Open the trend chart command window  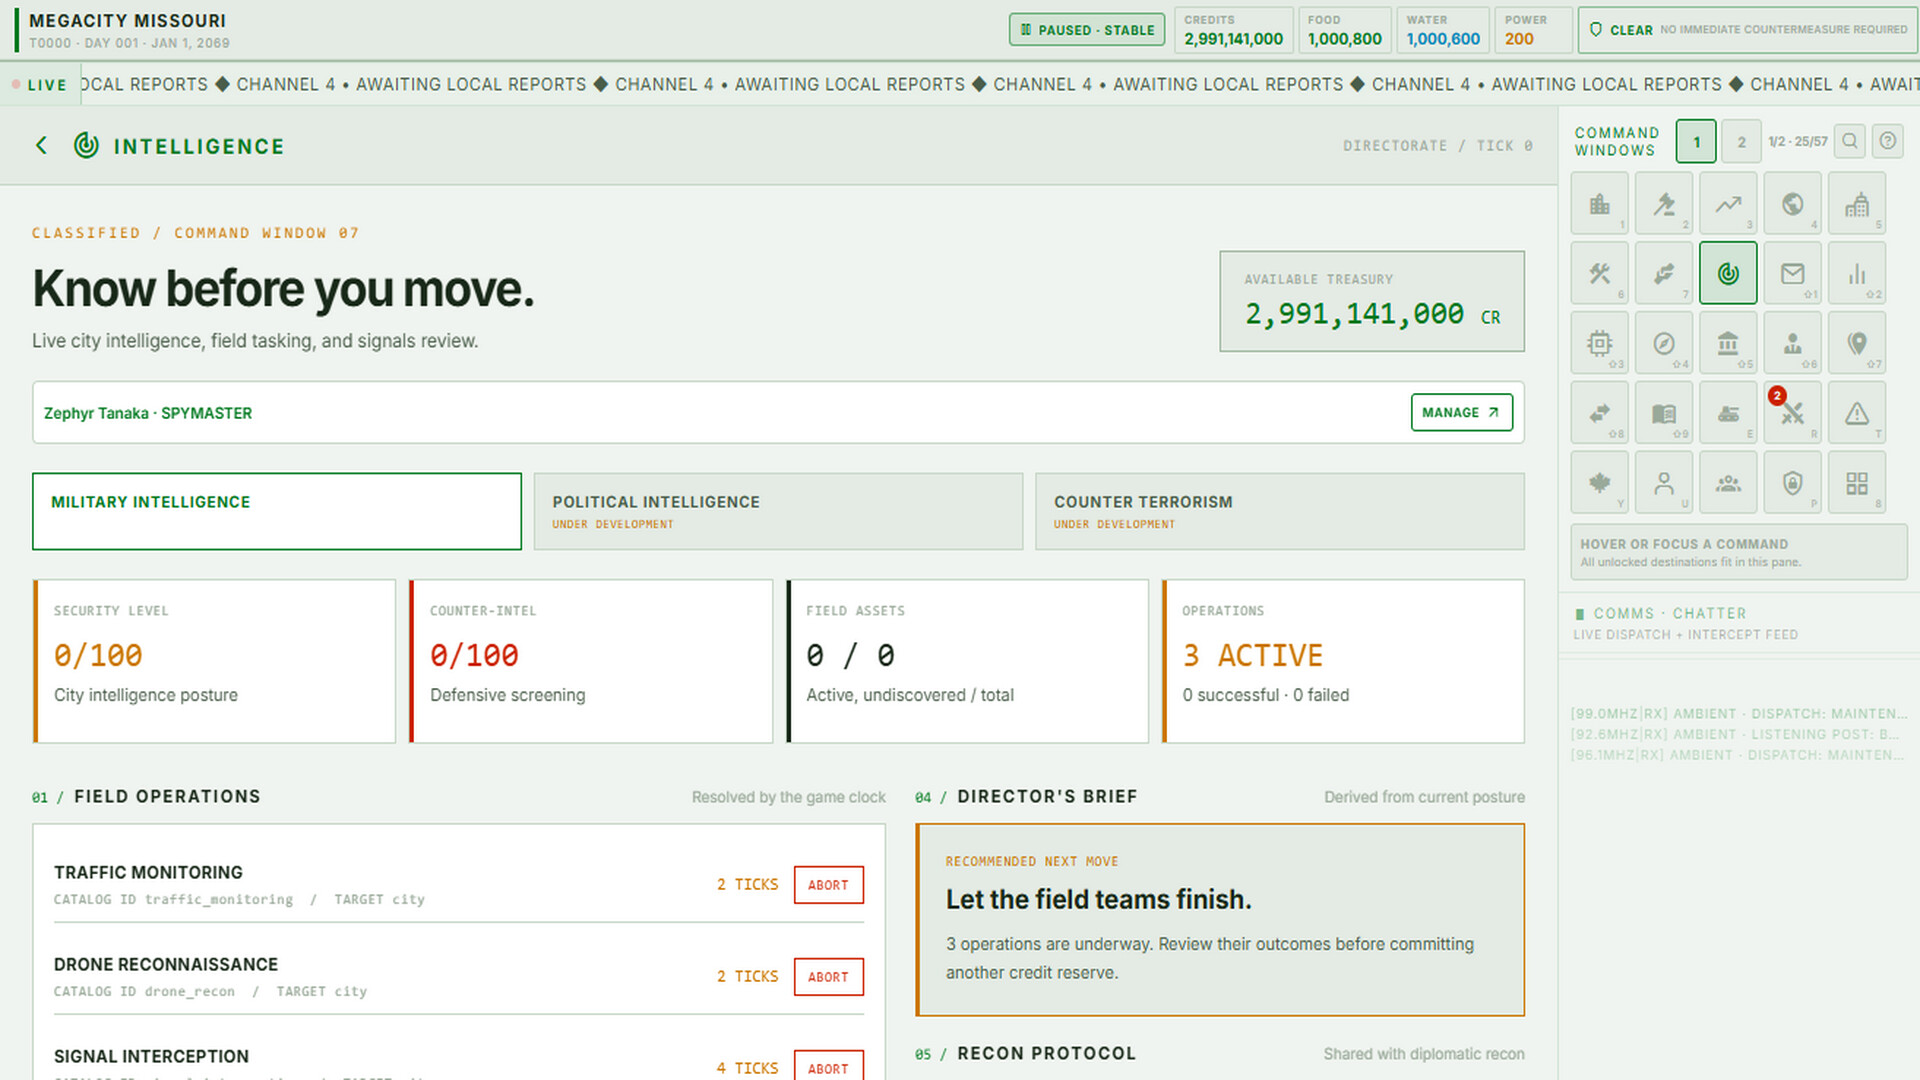(x=1728, y=203)
